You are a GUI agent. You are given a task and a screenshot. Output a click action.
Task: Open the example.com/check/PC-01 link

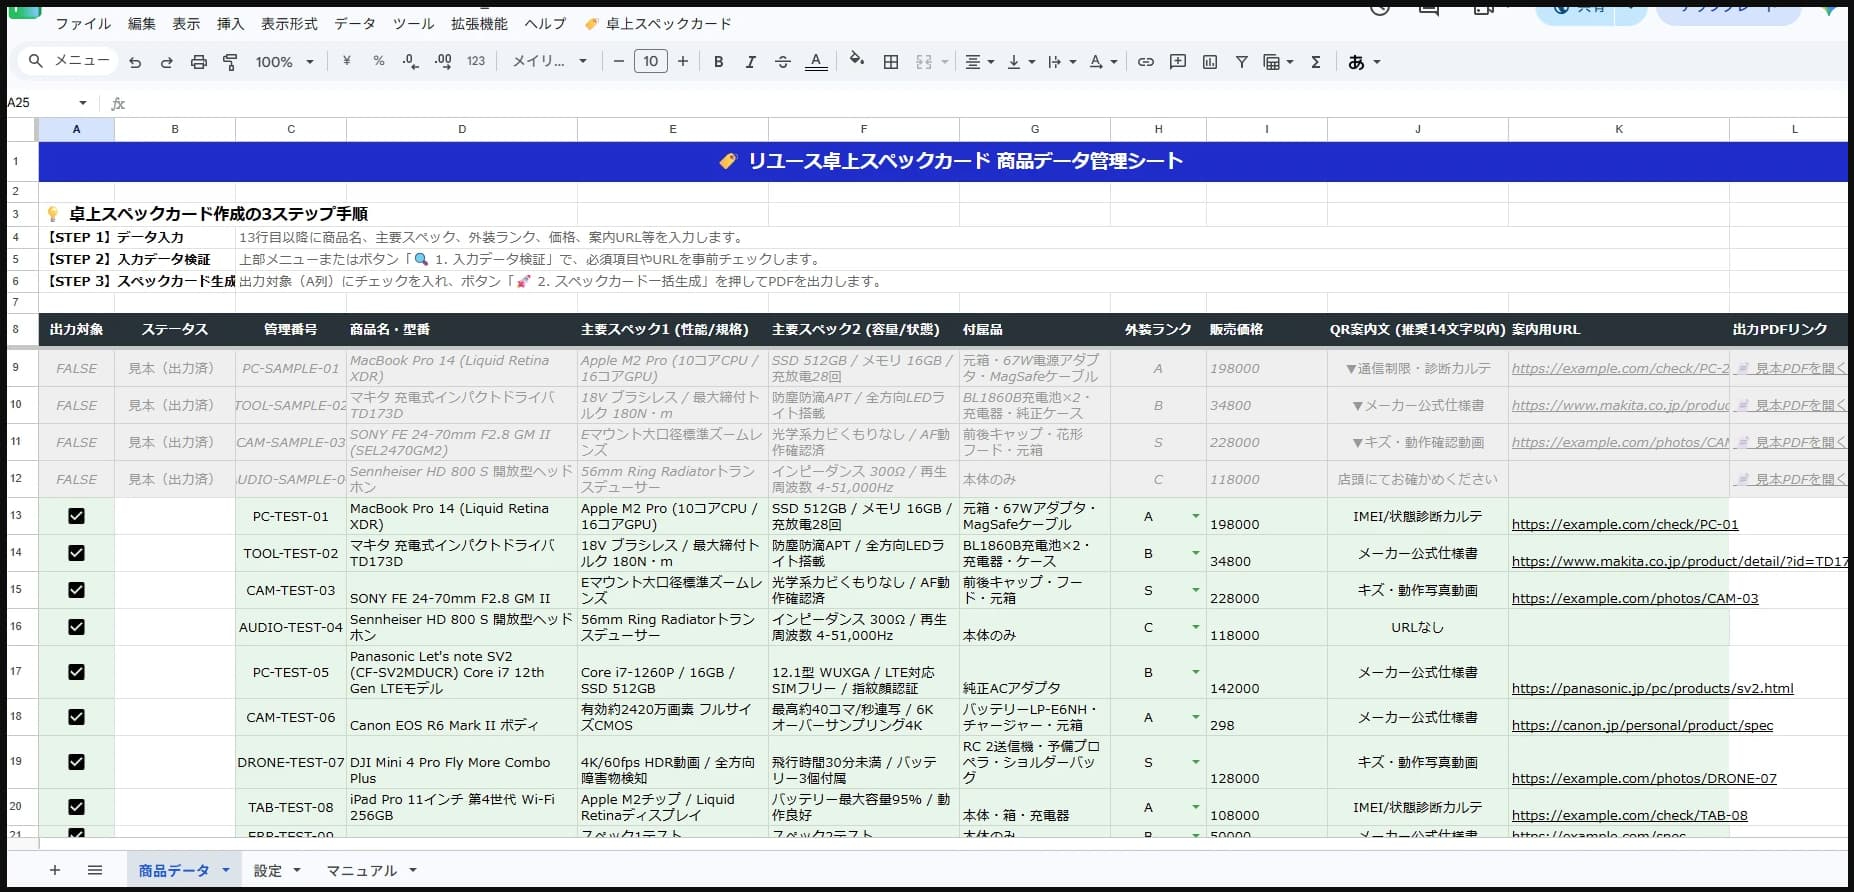click(x=1625, y=524)
